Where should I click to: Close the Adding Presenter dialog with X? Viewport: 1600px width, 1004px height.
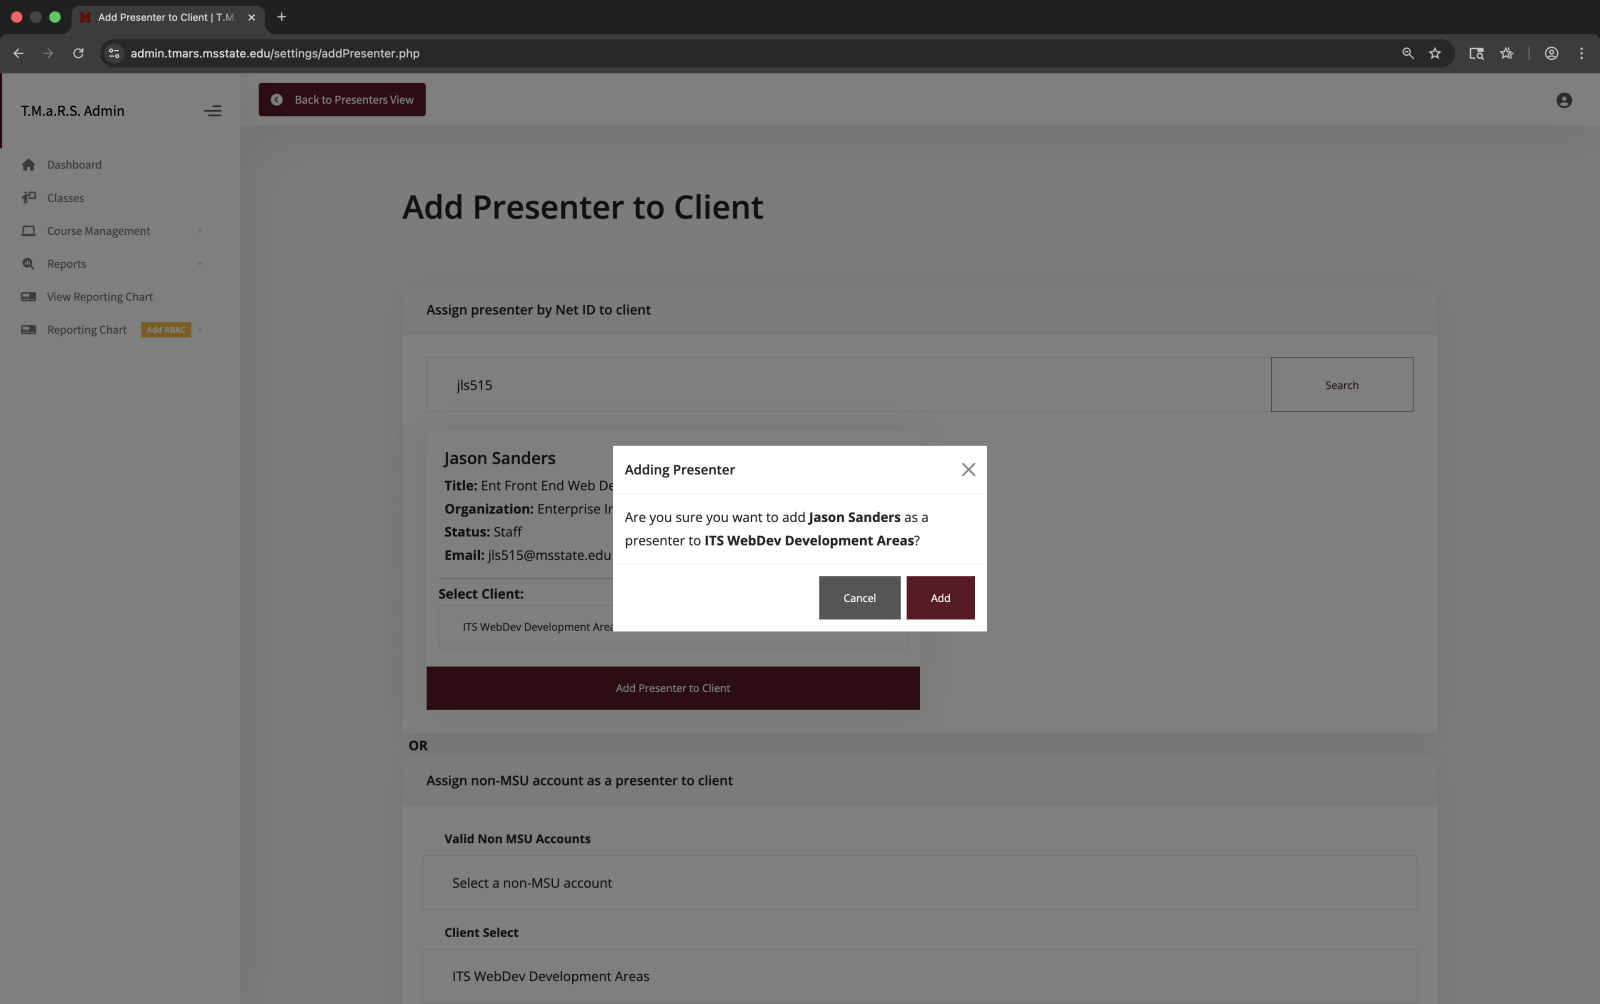(967, 468)
